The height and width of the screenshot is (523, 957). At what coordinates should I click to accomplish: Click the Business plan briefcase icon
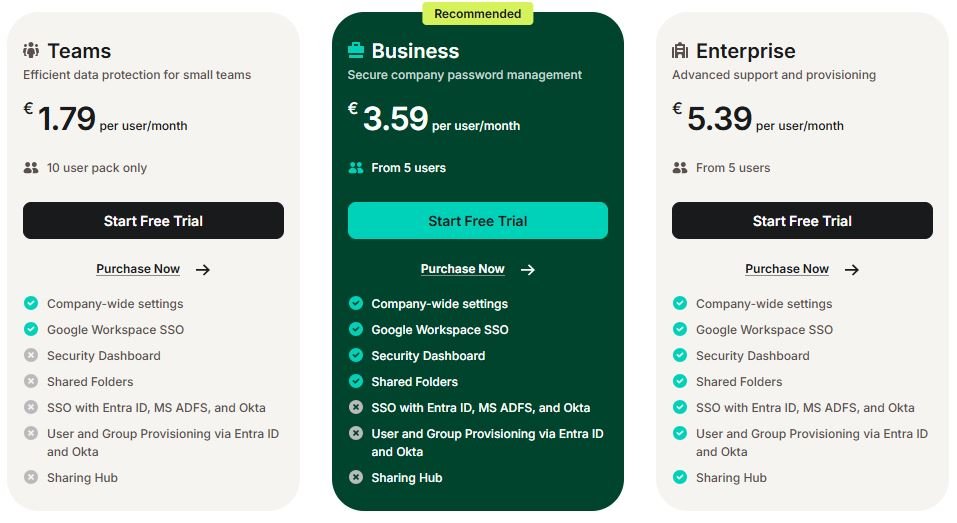[356, 50]
